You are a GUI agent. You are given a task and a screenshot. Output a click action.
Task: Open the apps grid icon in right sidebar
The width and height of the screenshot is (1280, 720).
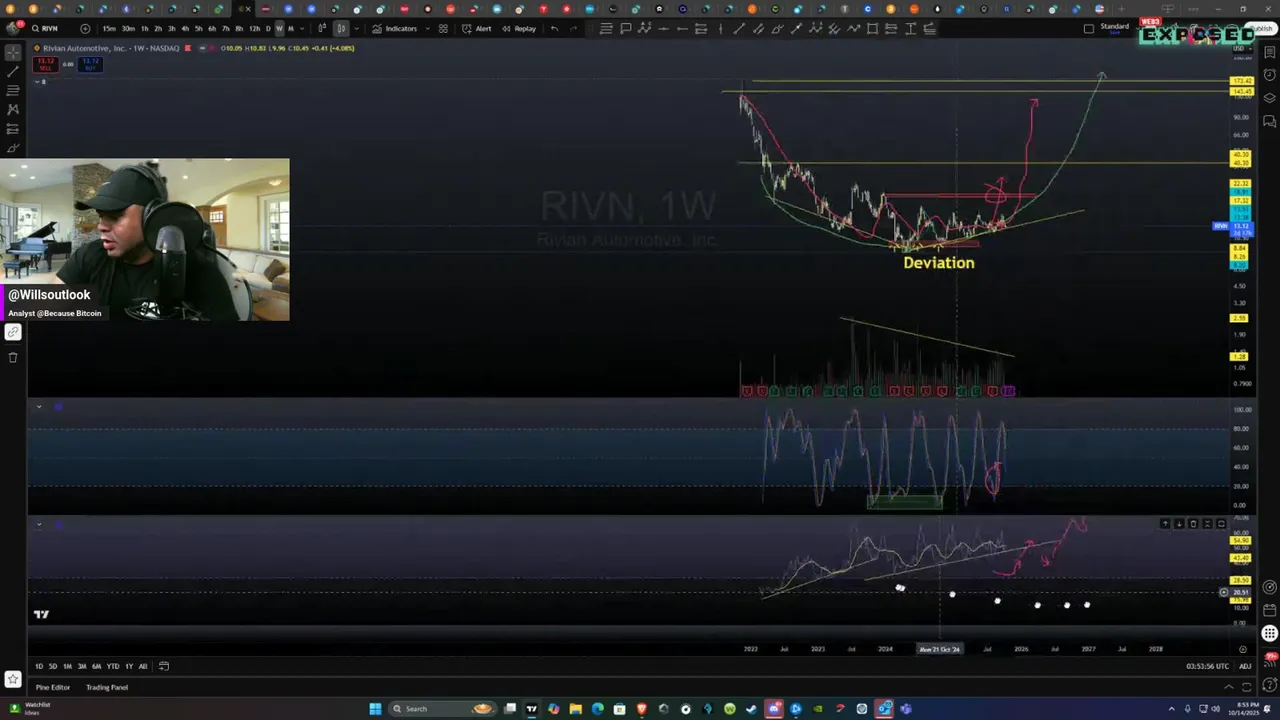point(1269,633)
